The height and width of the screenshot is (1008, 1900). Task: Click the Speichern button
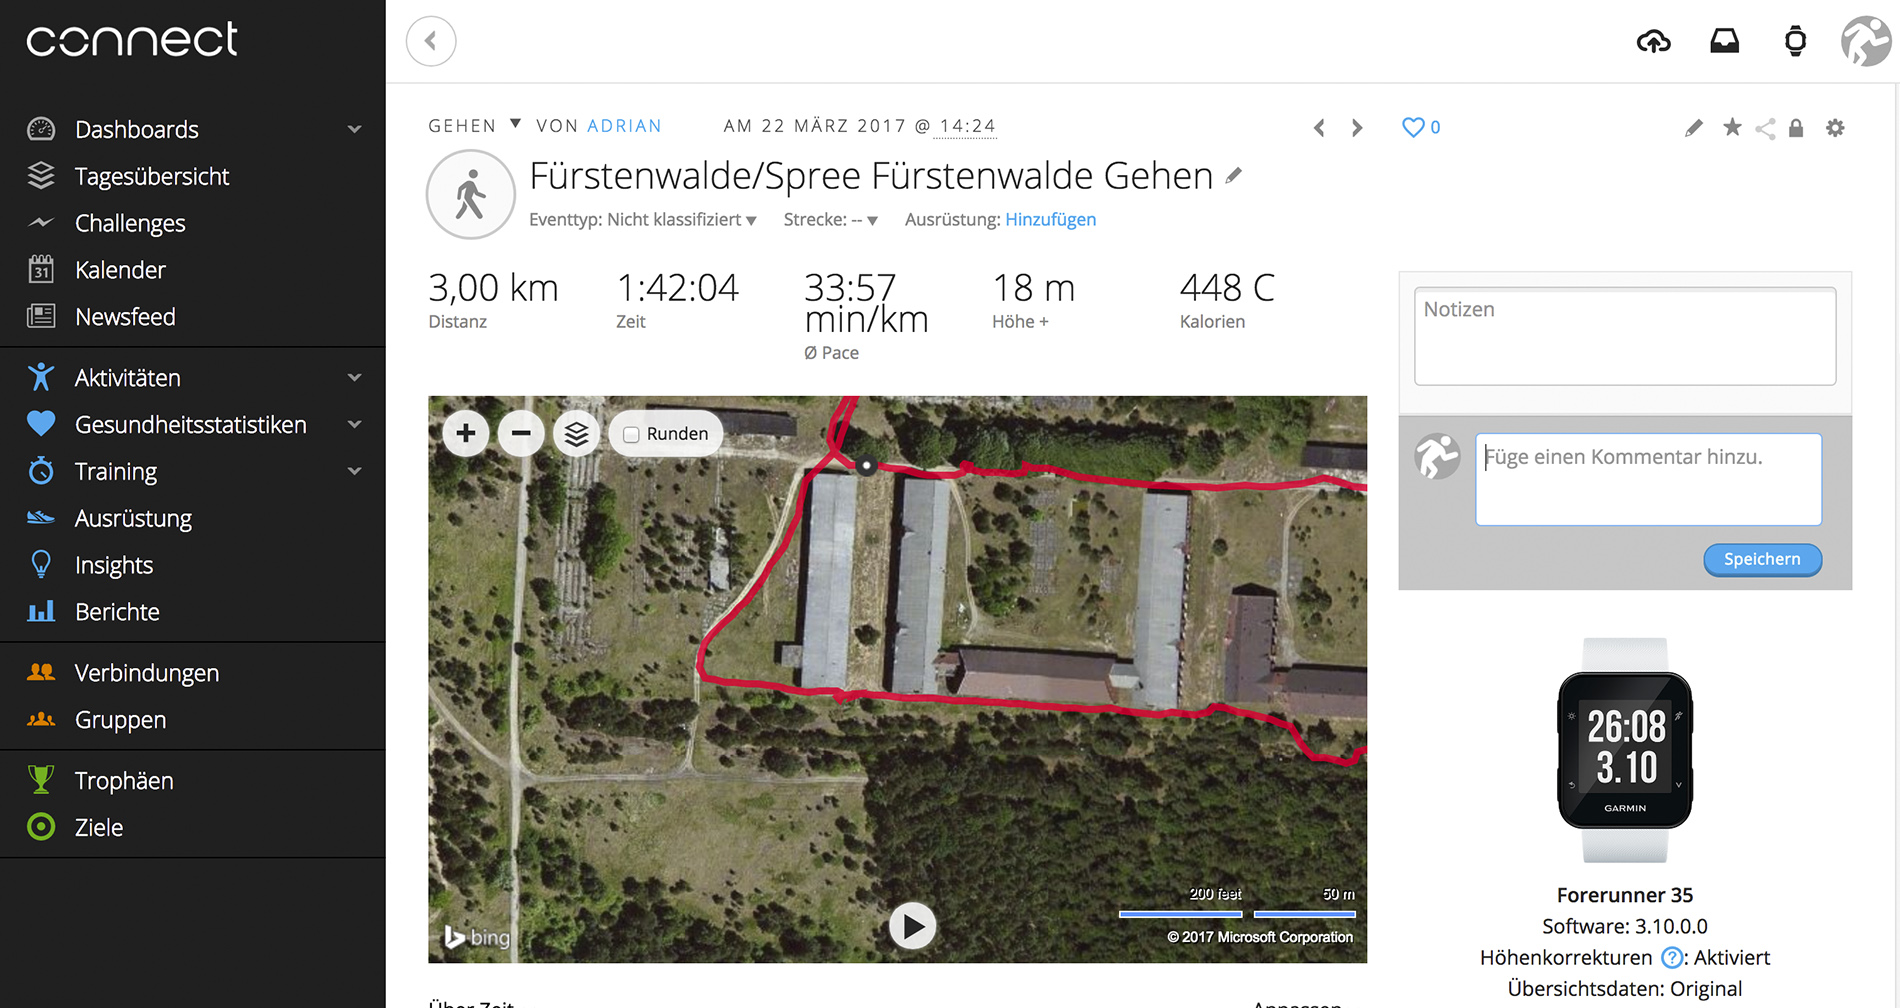[1762, 559]
